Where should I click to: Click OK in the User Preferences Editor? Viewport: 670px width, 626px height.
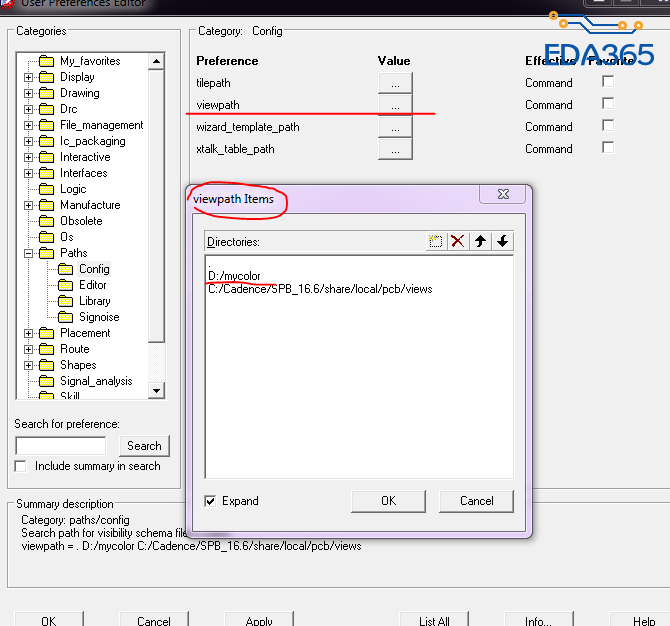point(49,620)
